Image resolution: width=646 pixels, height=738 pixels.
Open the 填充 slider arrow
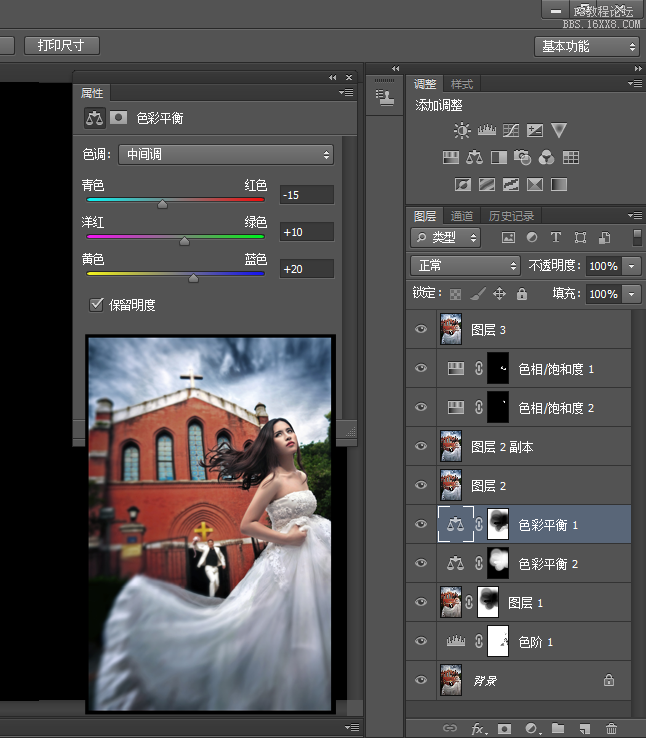(631, 294)
